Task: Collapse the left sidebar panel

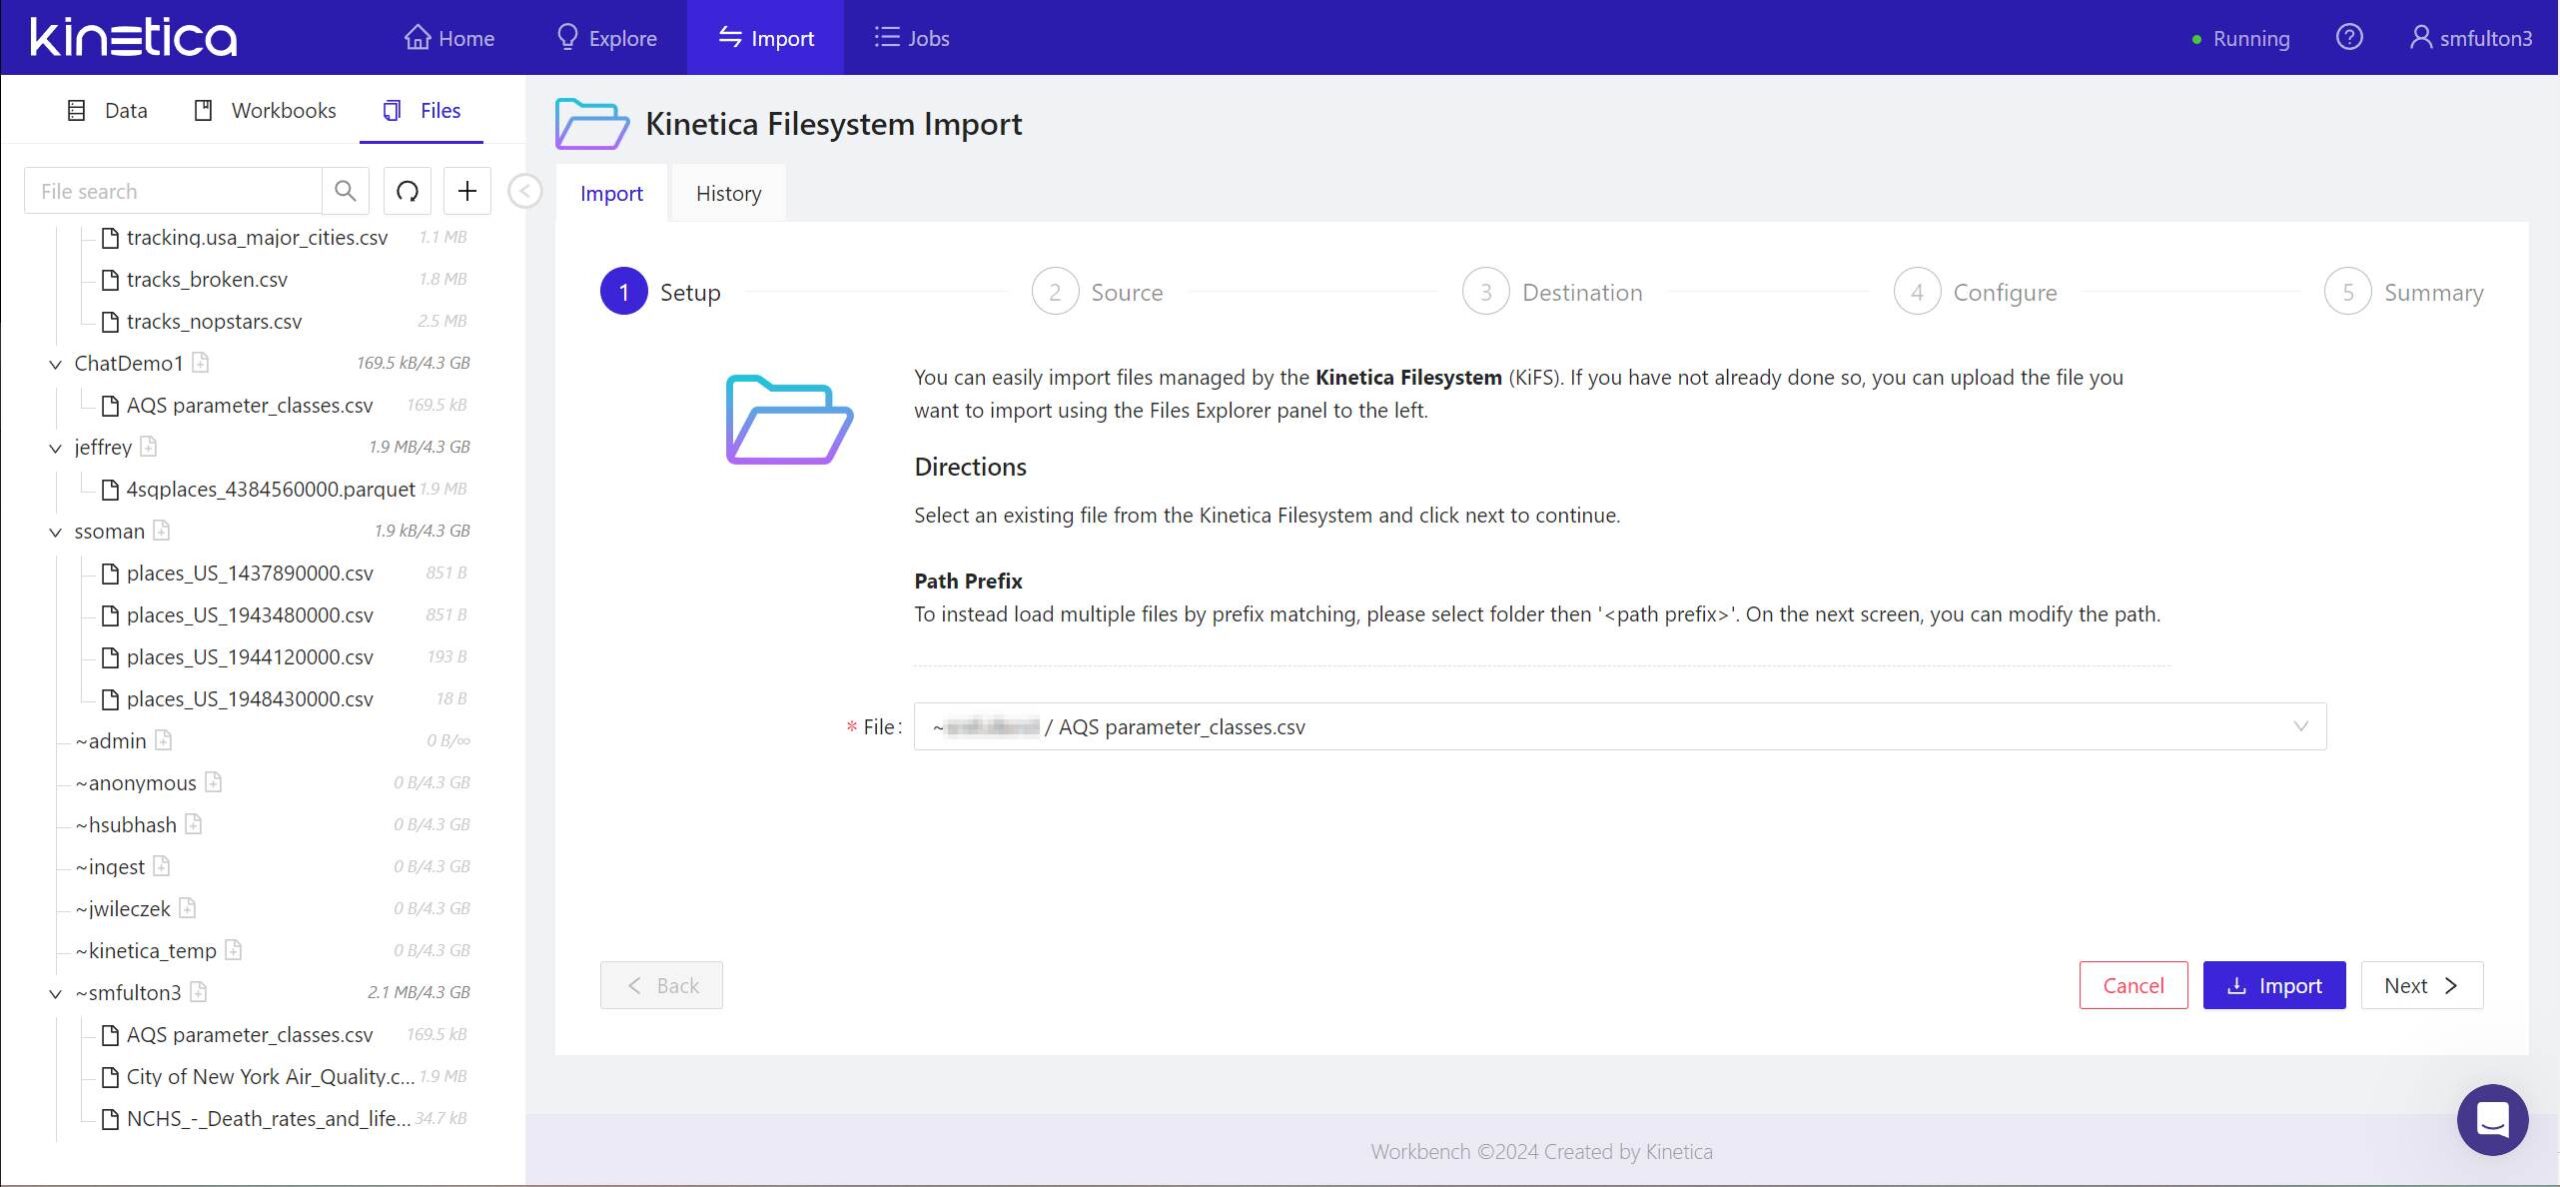Action: point(525,191)
